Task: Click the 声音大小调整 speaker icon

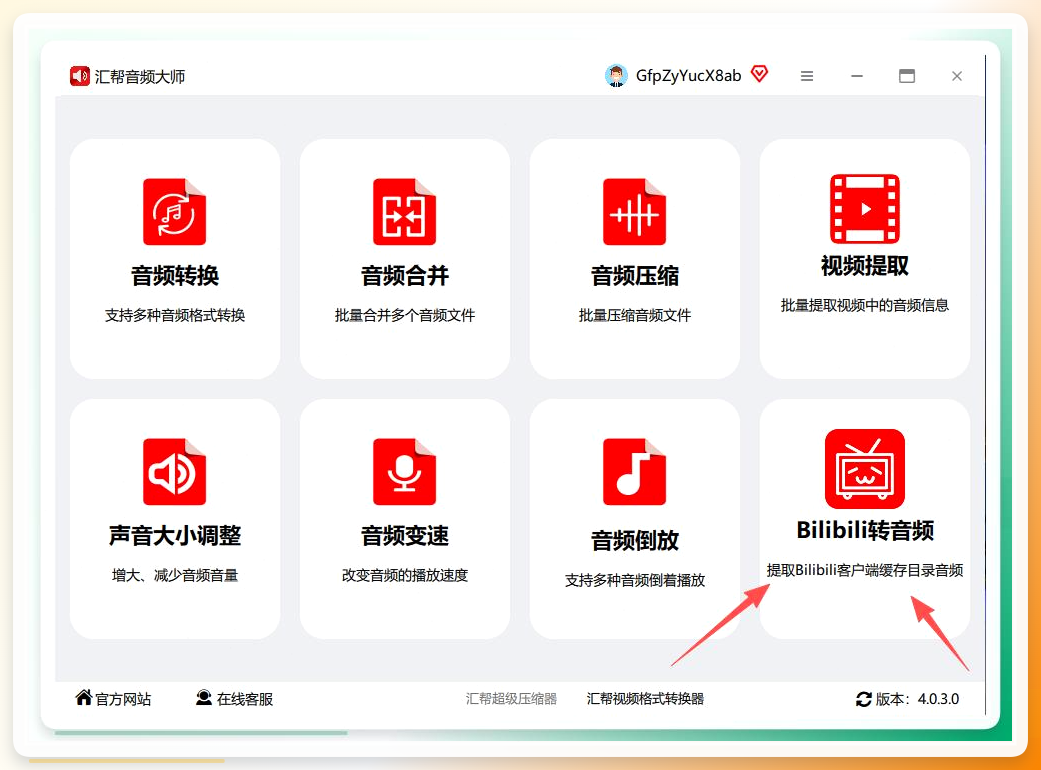Action: 175,472
